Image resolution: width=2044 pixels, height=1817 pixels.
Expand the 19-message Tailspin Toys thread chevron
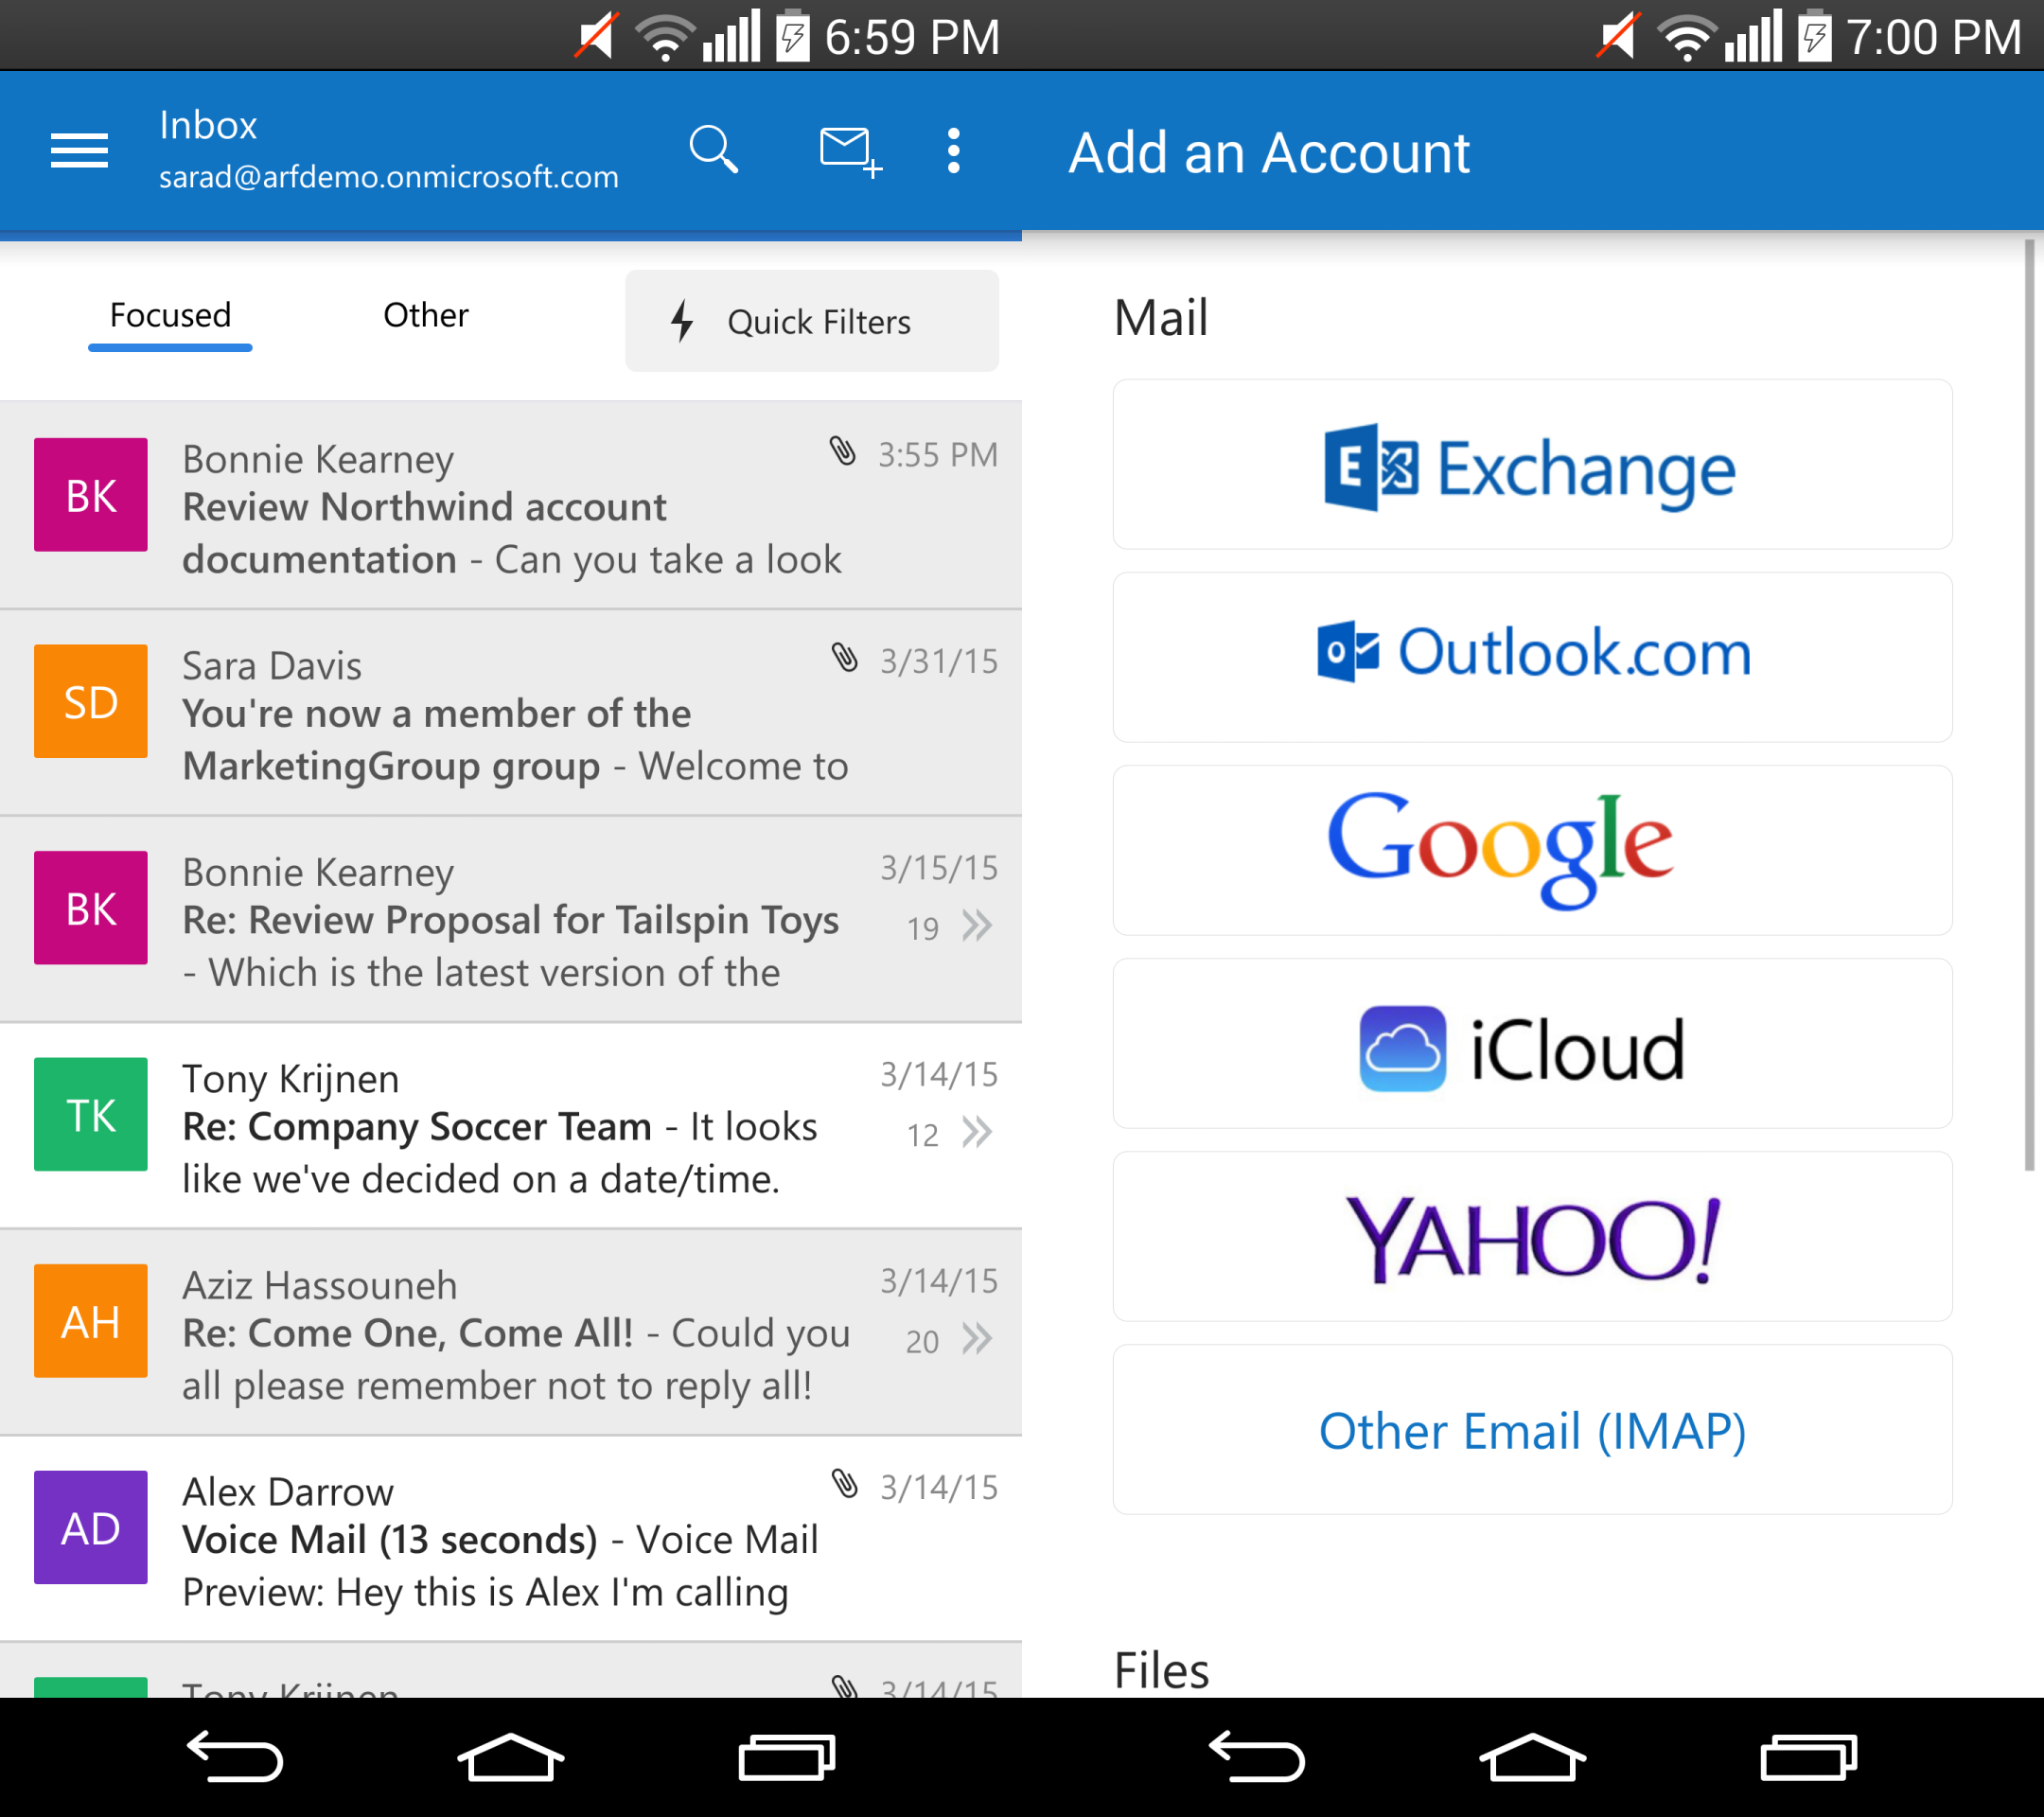coord(977,926)
